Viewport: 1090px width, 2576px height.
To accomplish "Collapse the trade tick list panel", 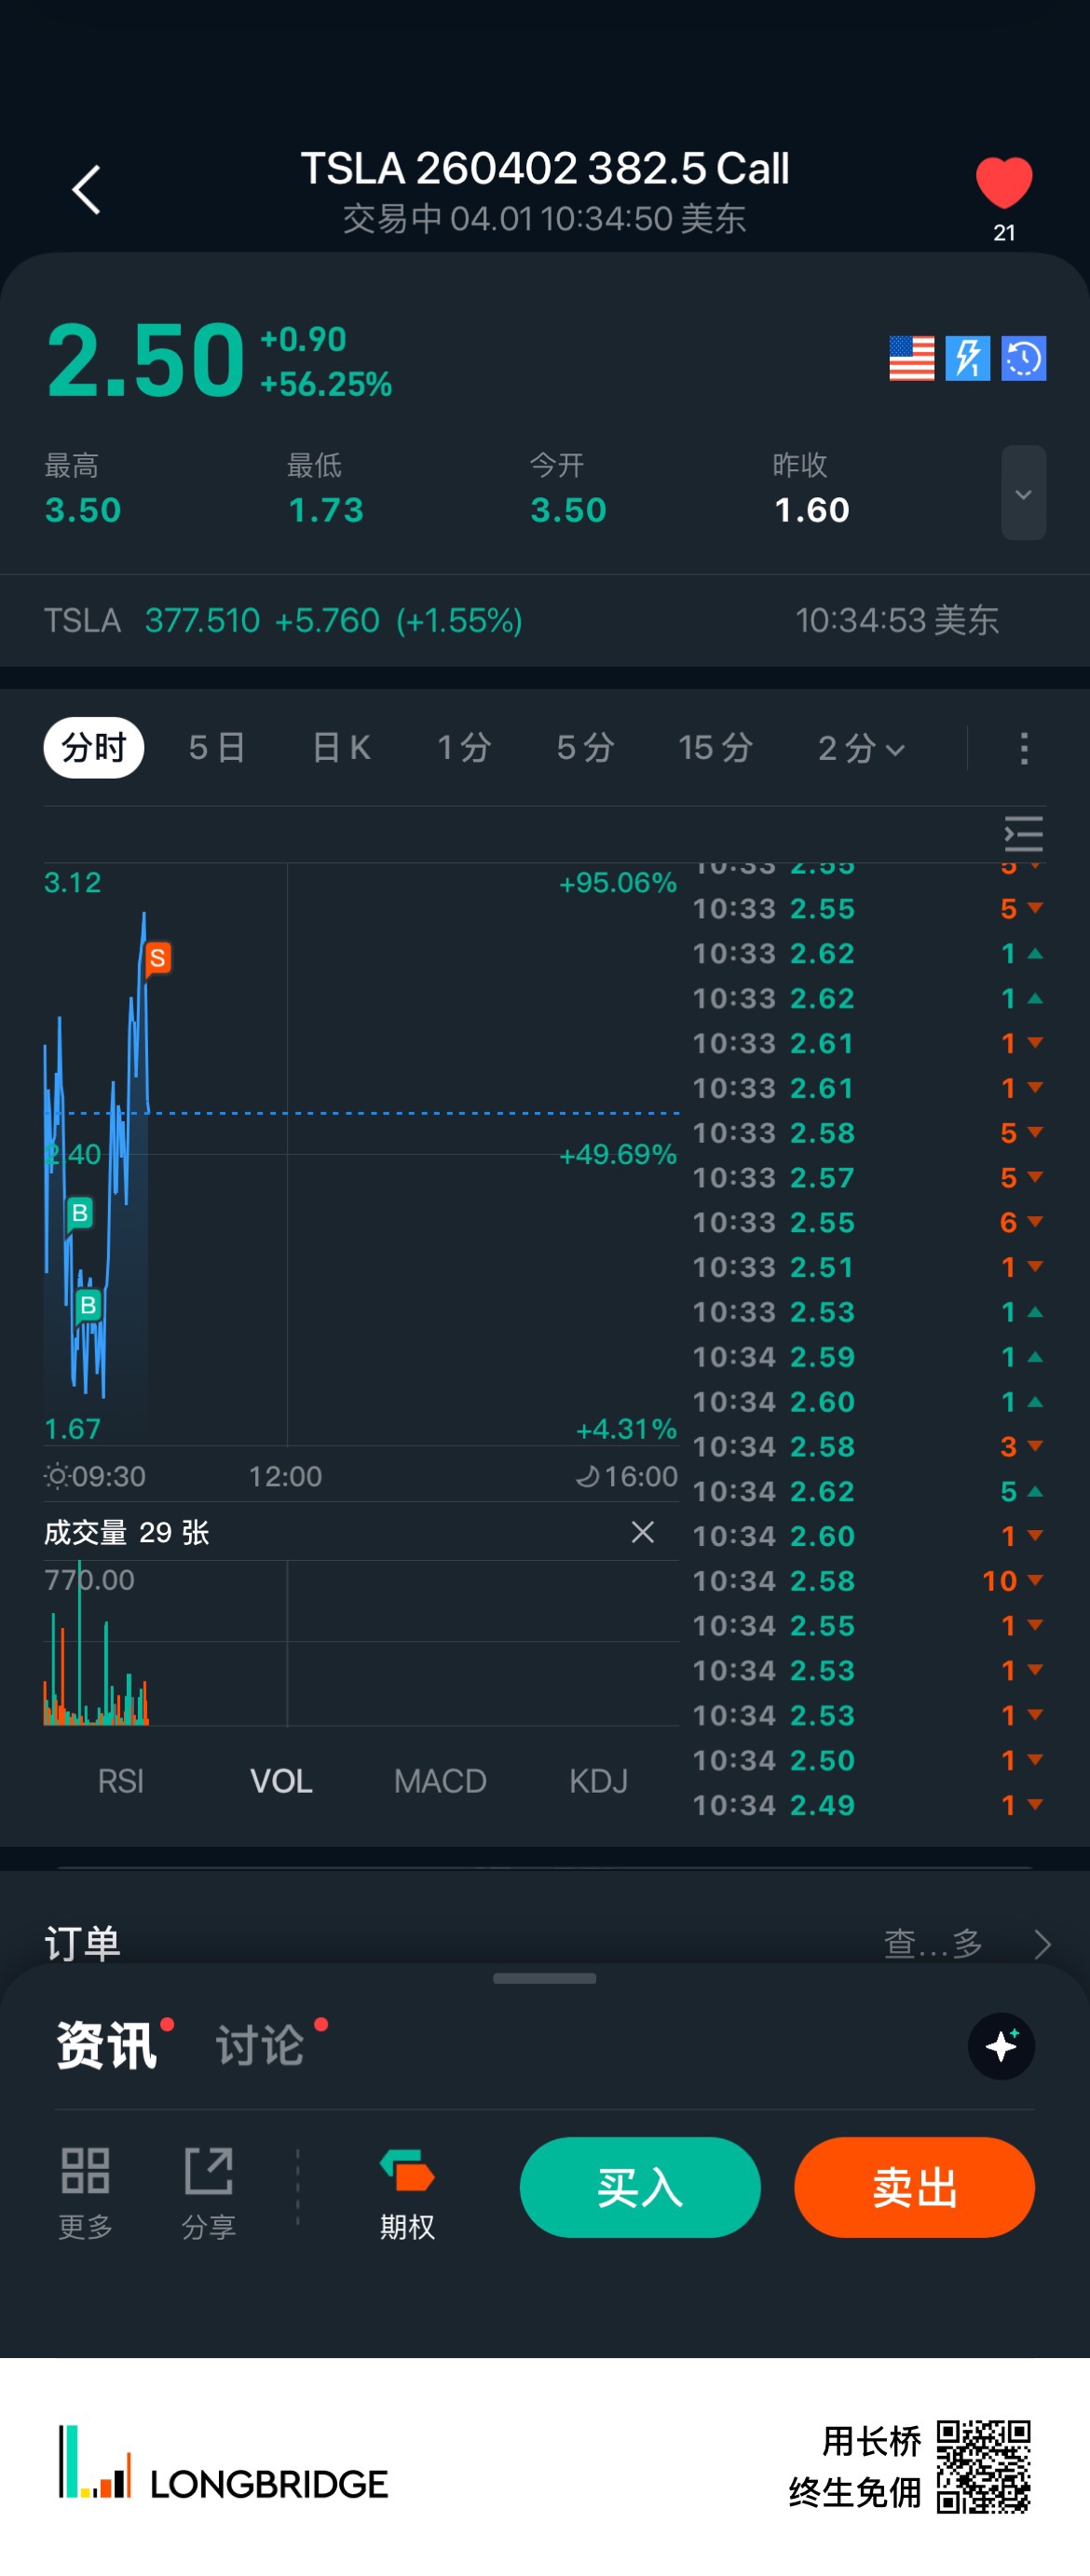I will pos(1023,833).
